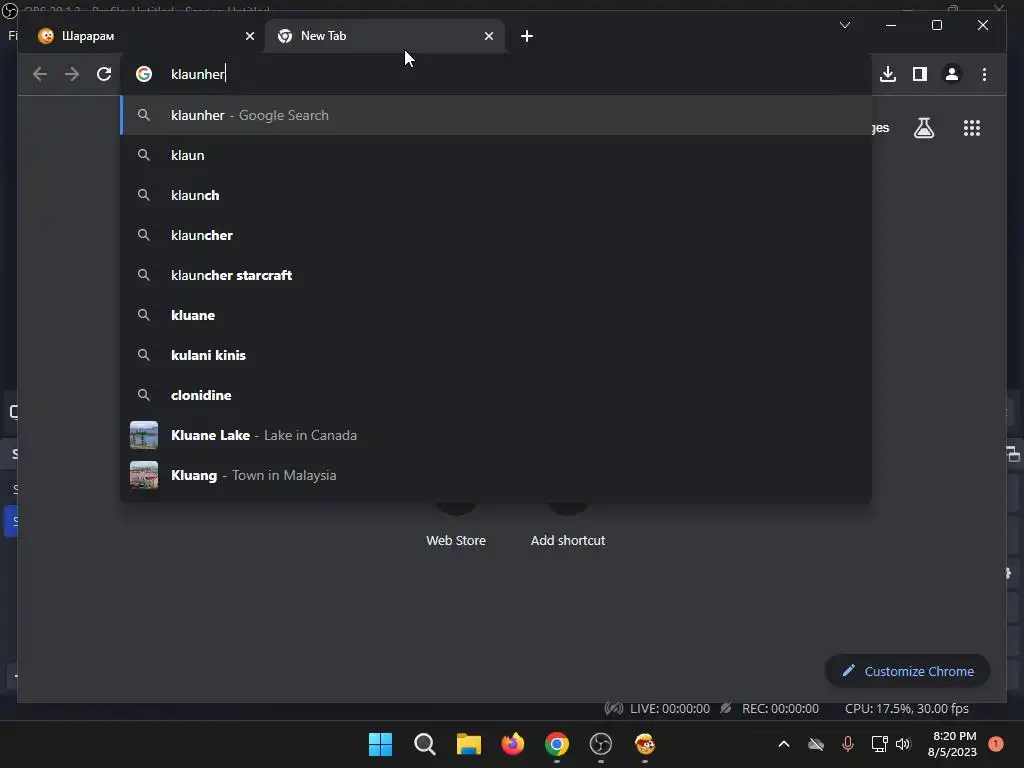Open the Kluane Lake entity suggestion
1024x768 pixels.
point(496,435)
